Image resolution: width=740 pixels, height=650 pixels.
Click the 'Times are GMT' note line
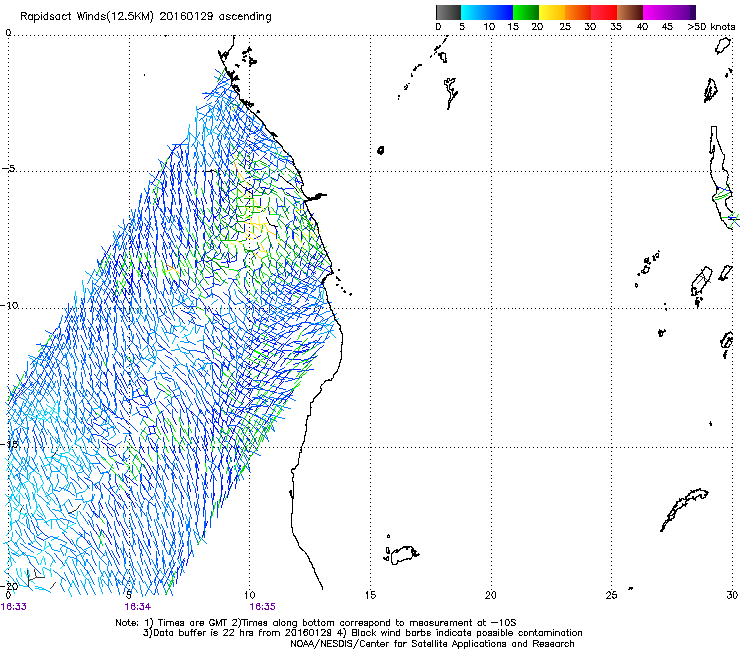coord(316,623)
